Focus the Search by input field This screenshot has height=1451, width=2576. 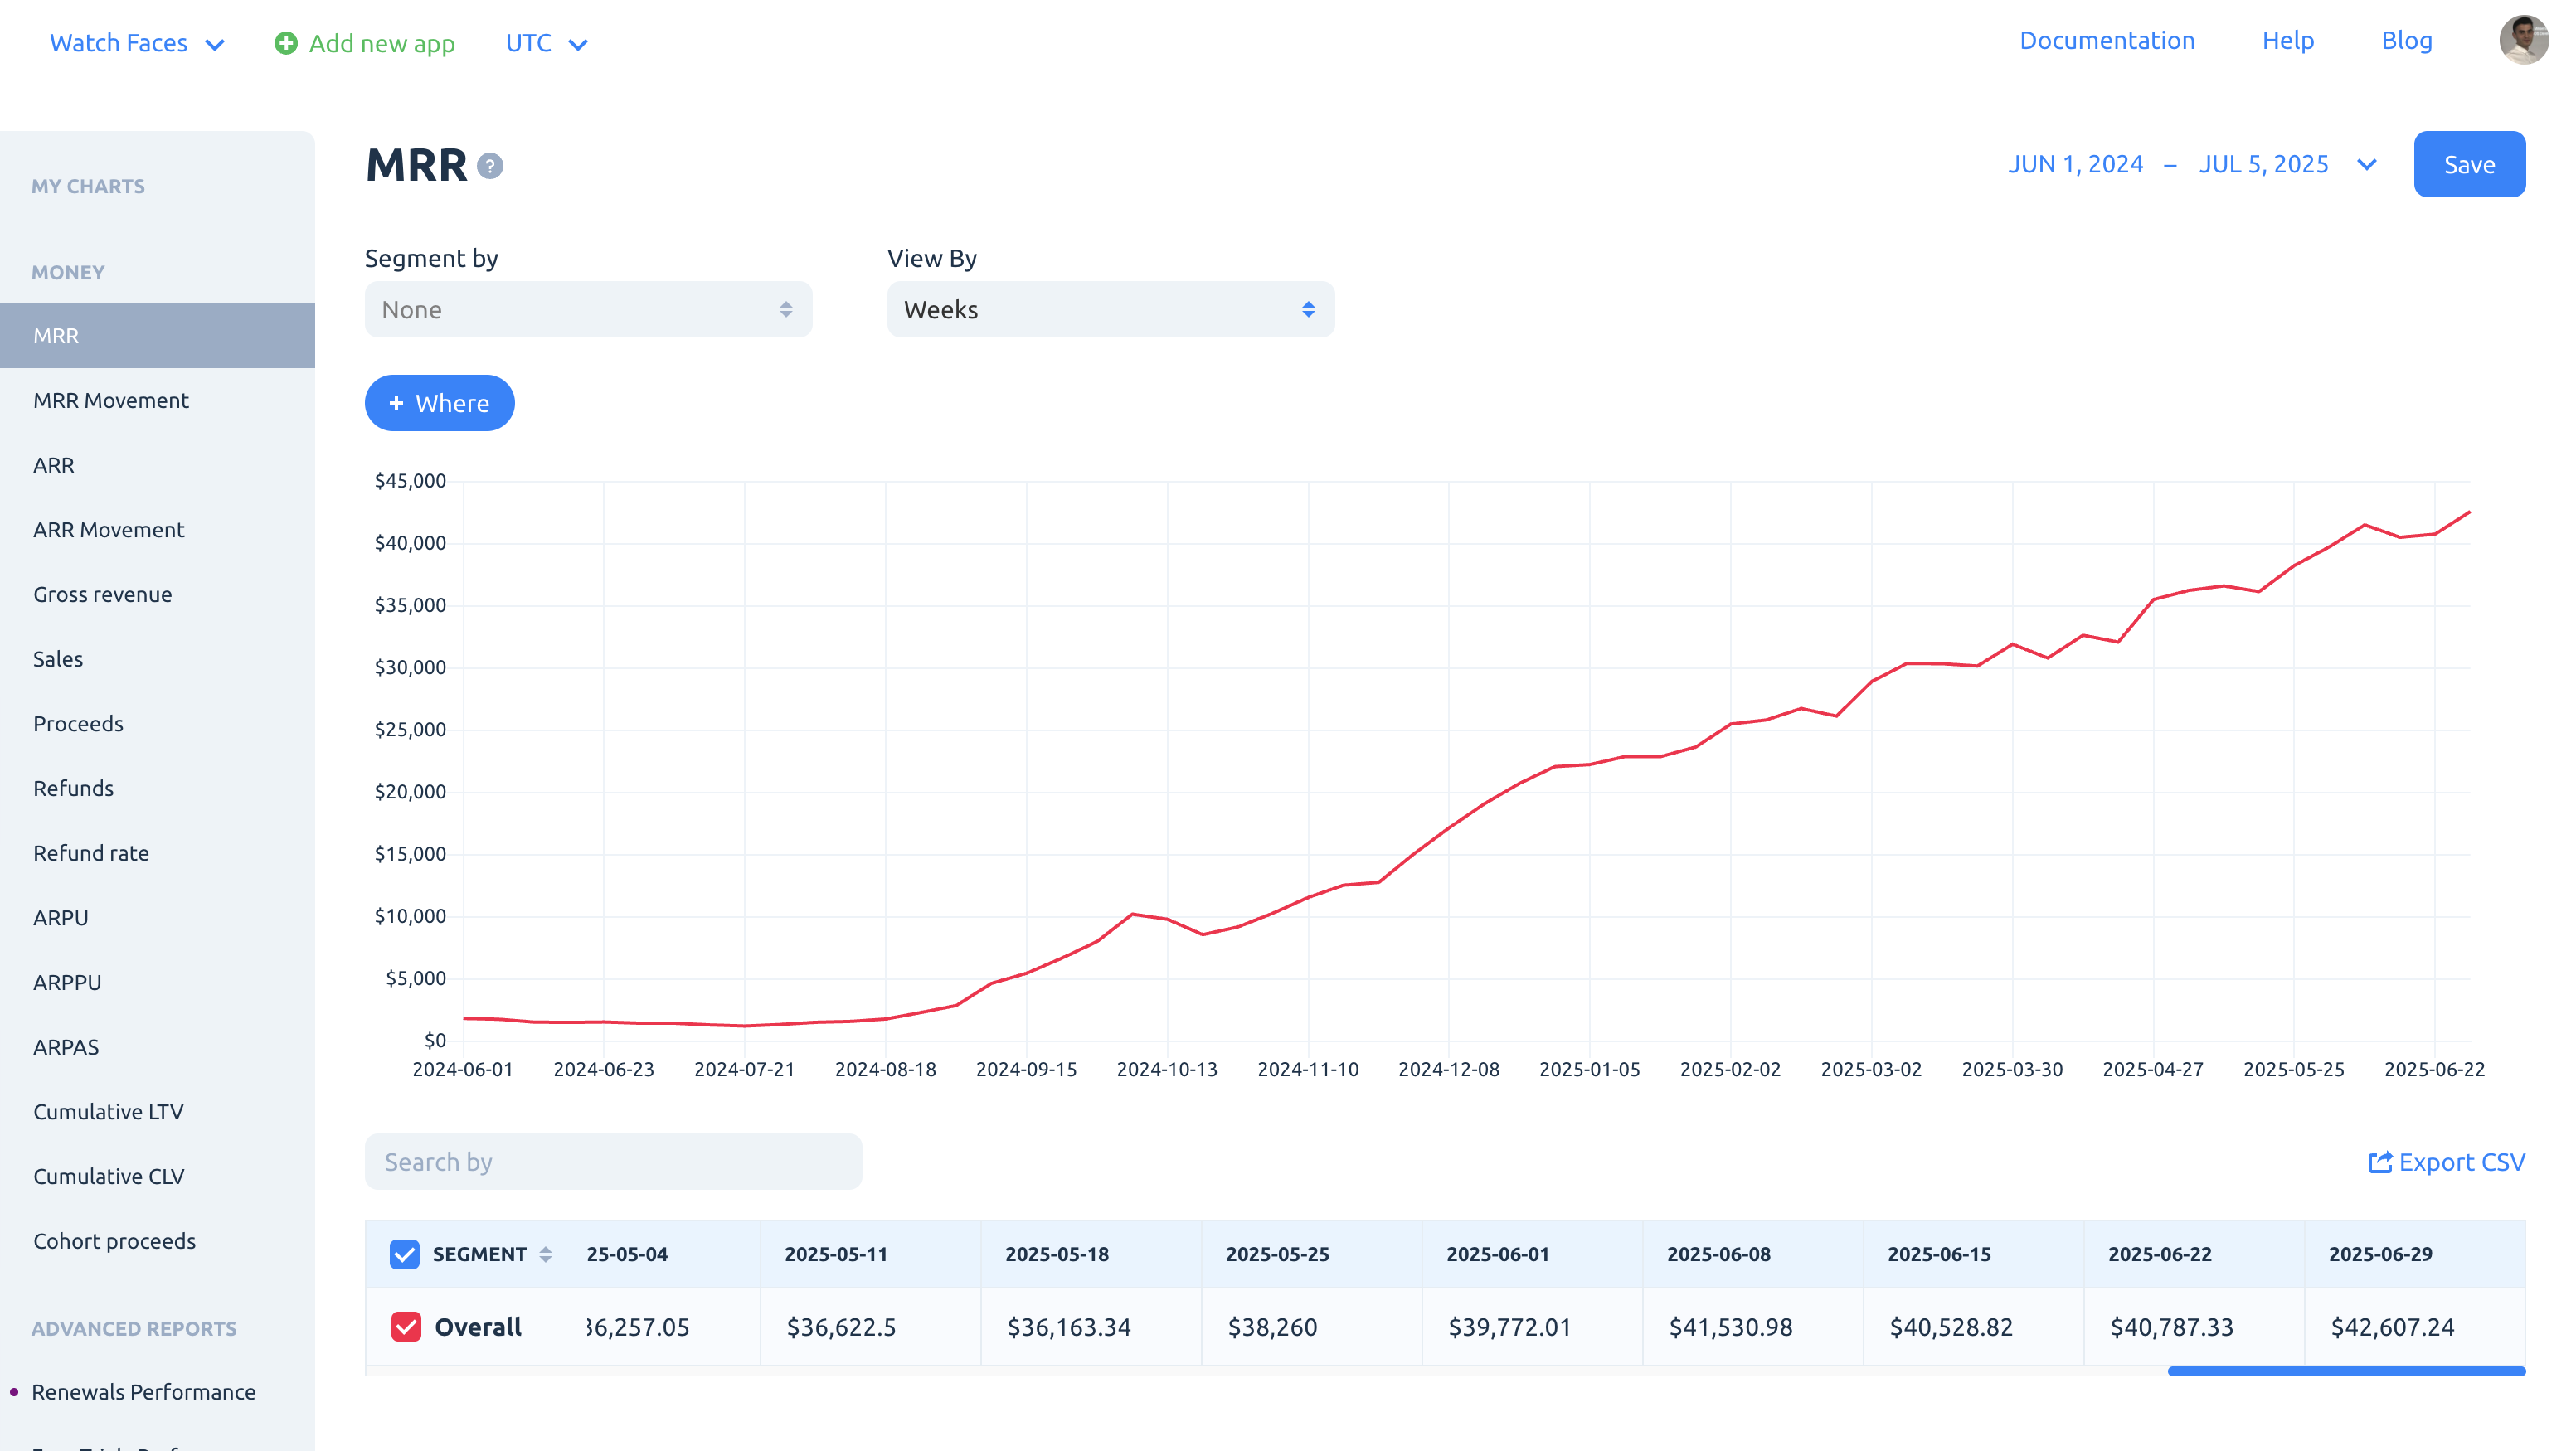point(613,1161)
